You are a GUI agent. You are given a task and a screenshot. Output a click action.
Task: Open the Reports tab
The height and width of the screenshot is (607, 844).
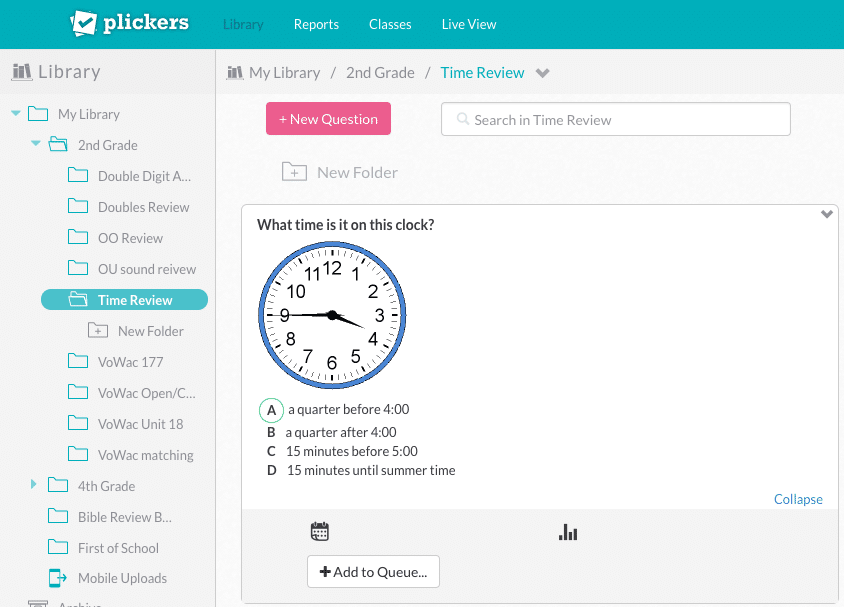click(x=316, y=24)
